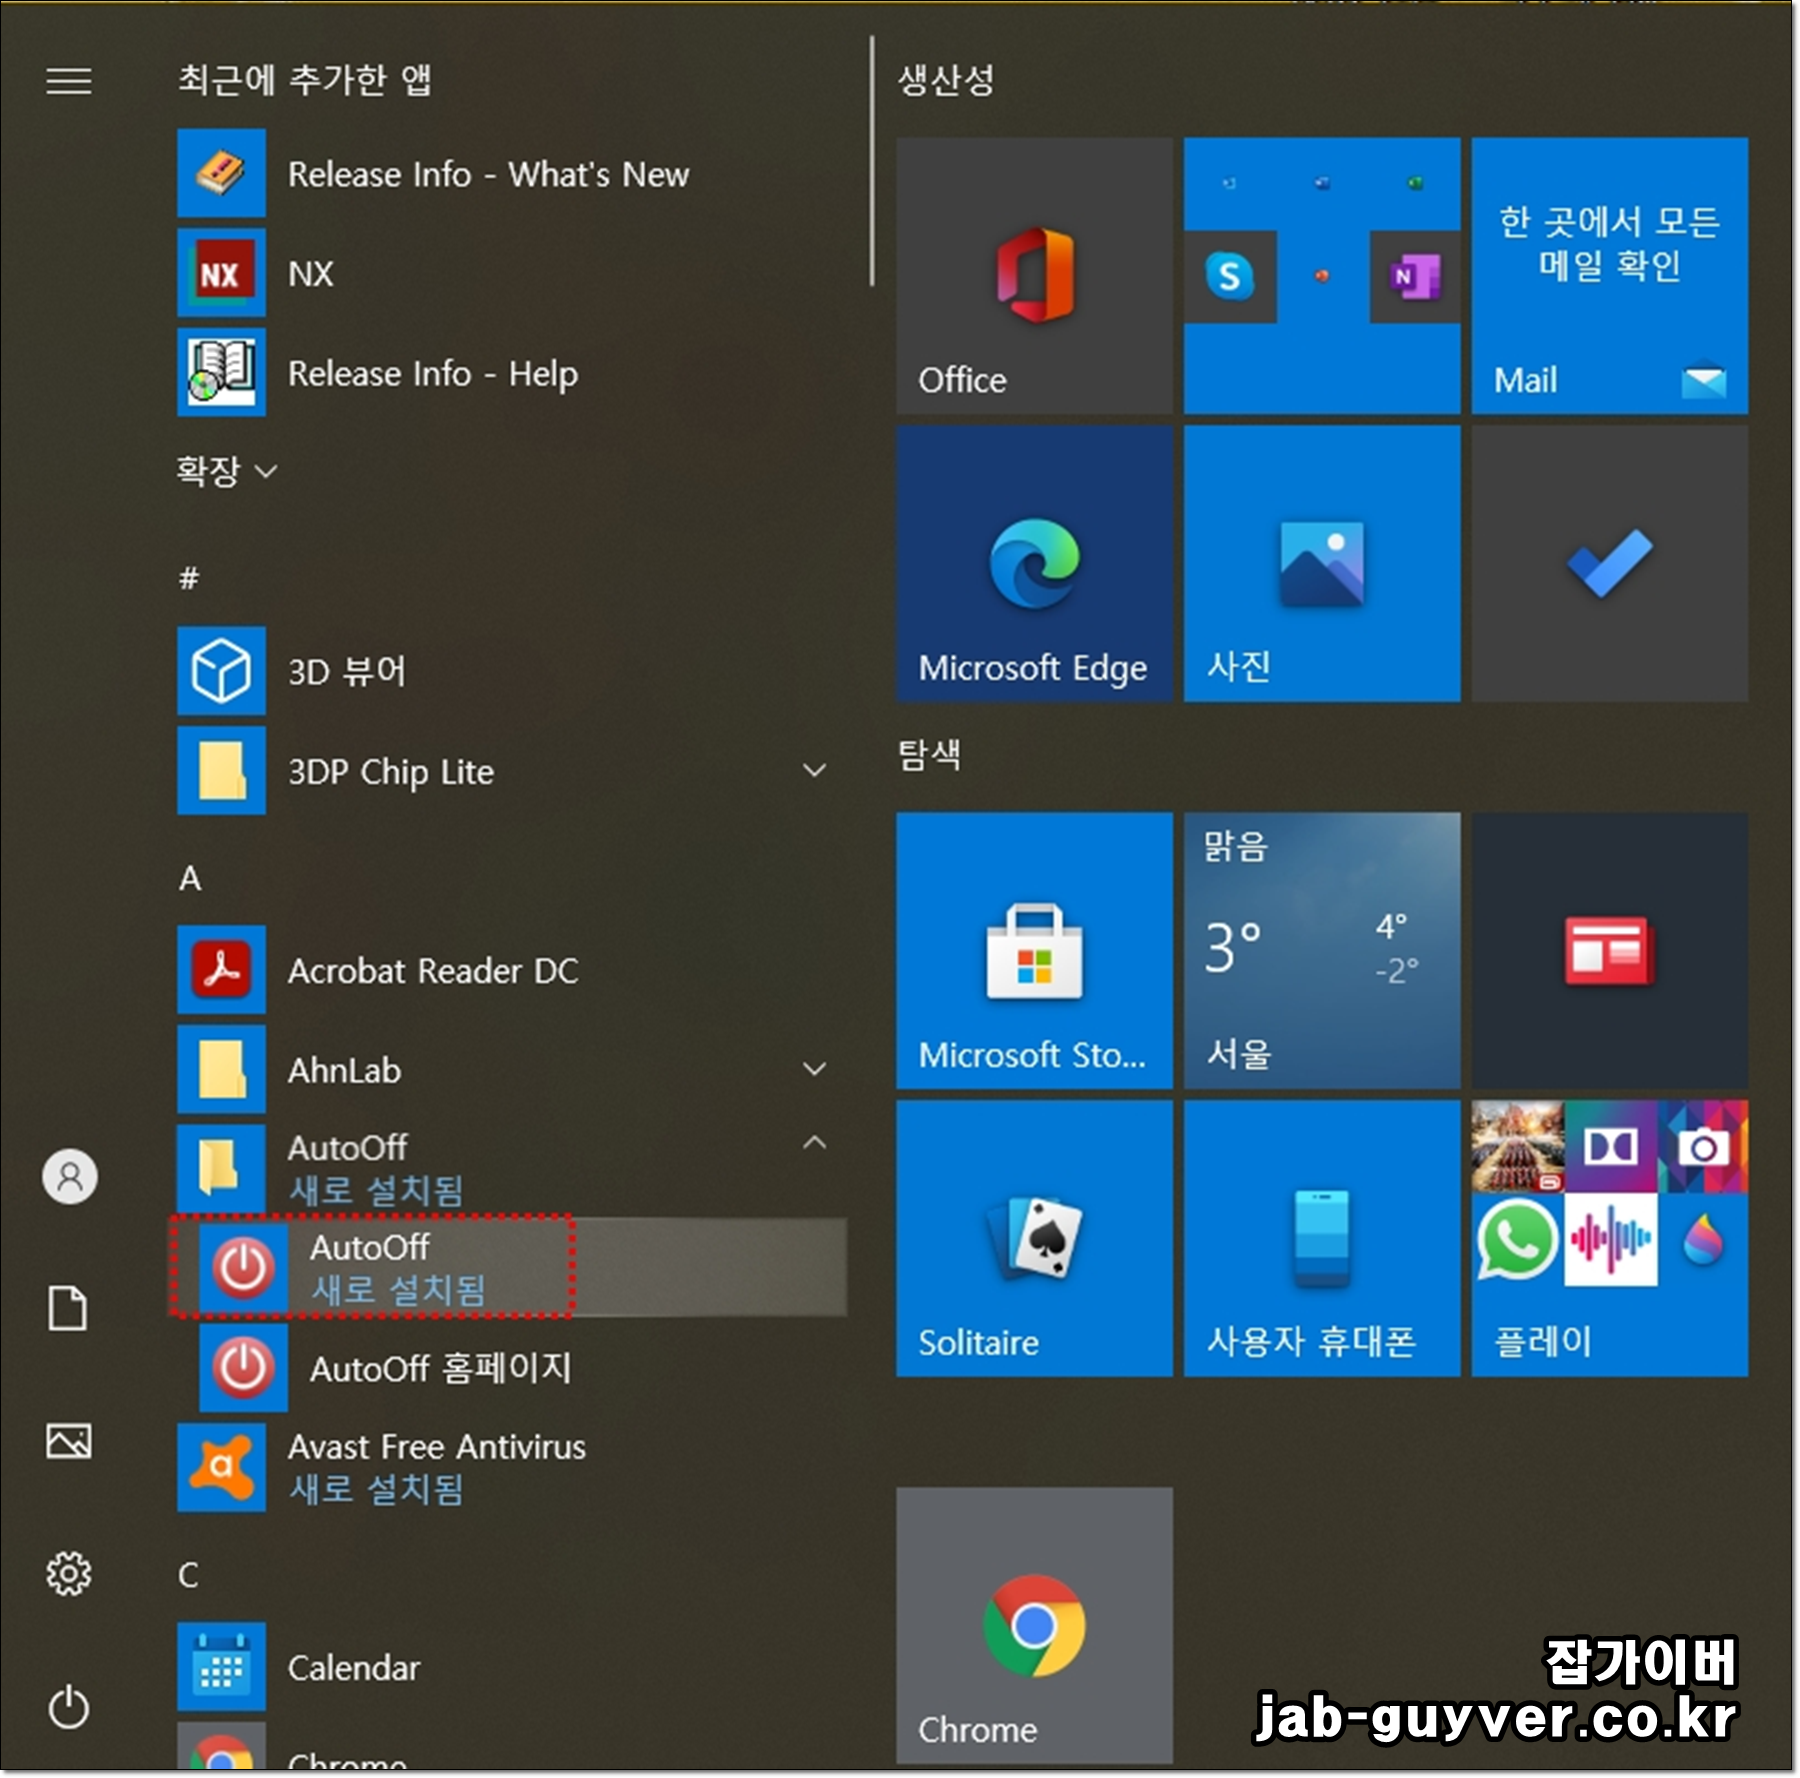Screen dimensions: 1800x1778
Task: Open the To Do checkmark tile
Action: [1609, 563]
